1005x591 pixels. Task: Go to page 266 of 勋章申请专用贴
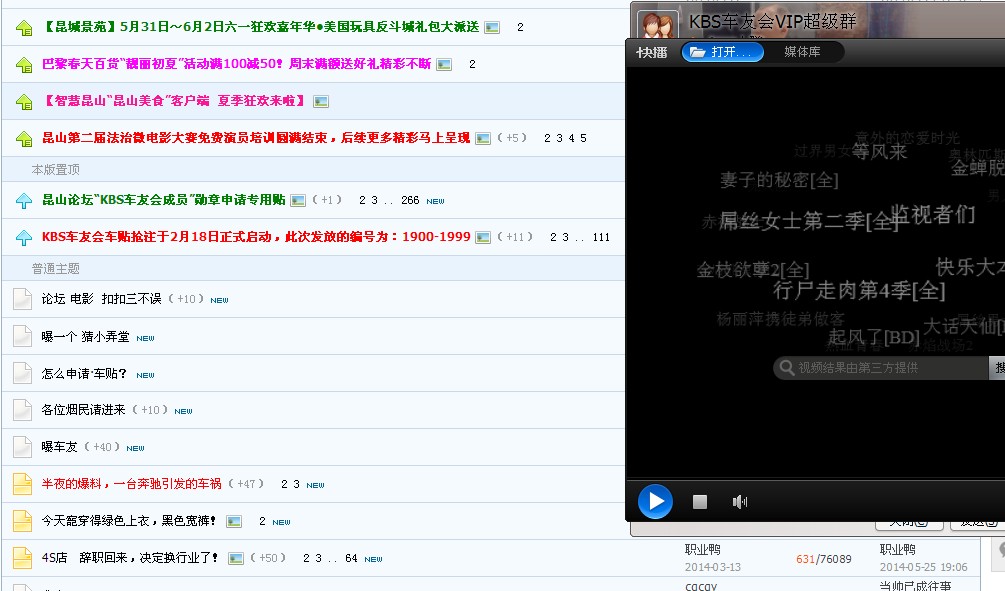[410, 201]
